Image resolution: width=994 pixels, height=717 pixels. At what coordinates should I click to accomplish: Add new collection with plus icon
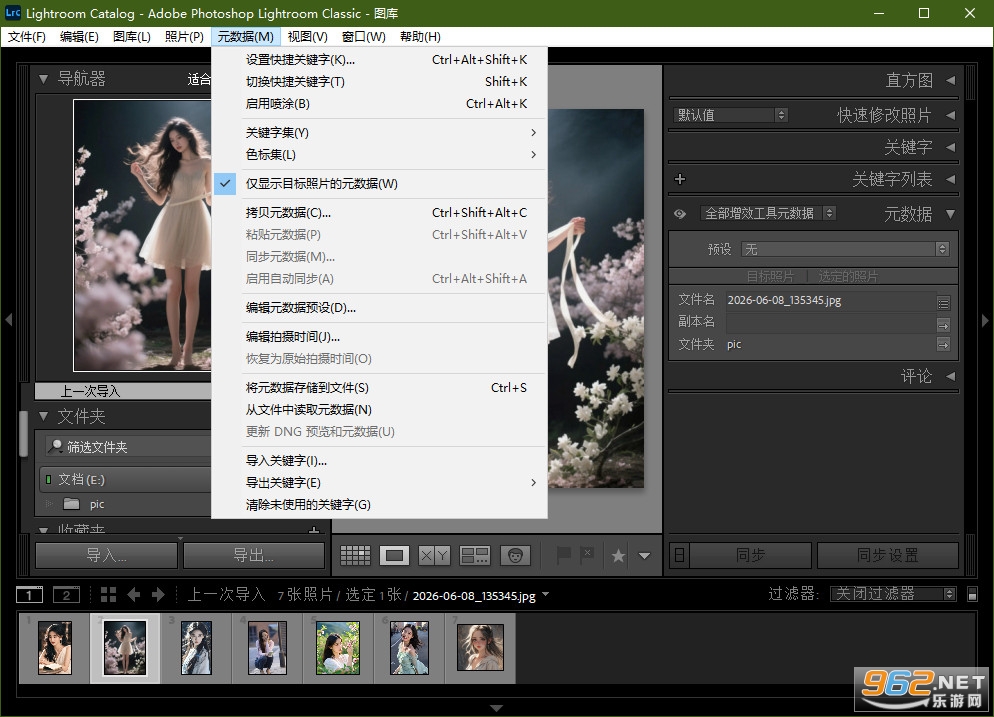tap(314, 529)
